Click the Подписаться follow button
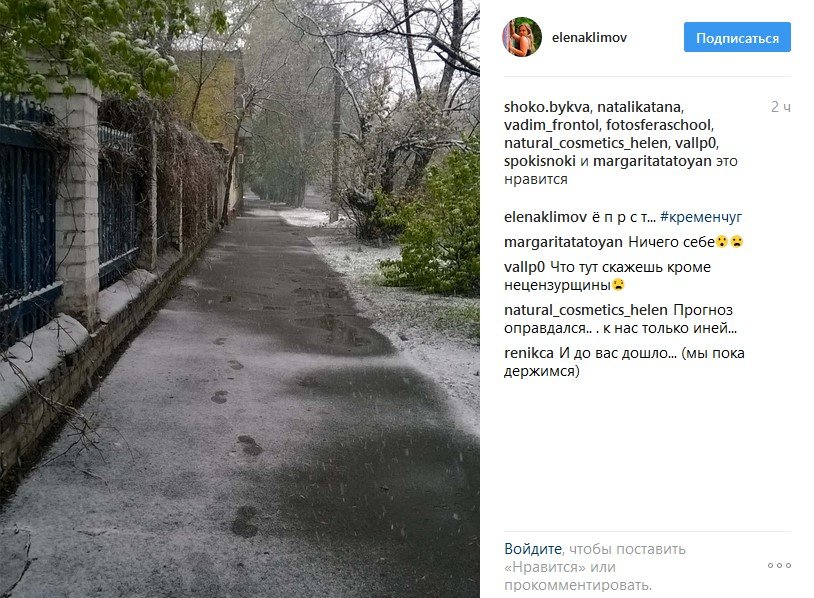Image resolution: width=814 pixels, height=598 pixels. [737, 37]
